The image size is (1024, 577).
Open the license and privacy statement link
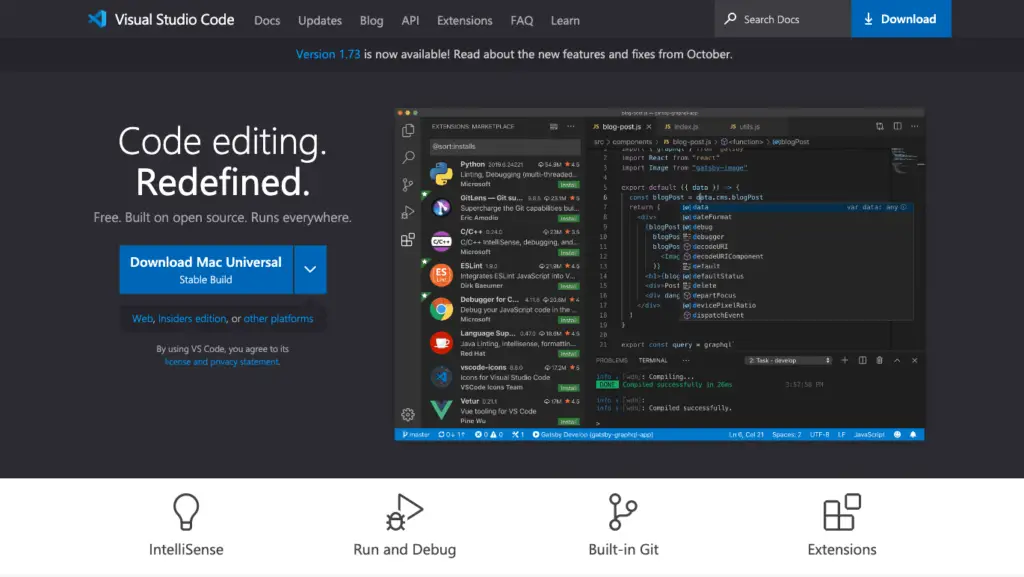coord(222,362)
